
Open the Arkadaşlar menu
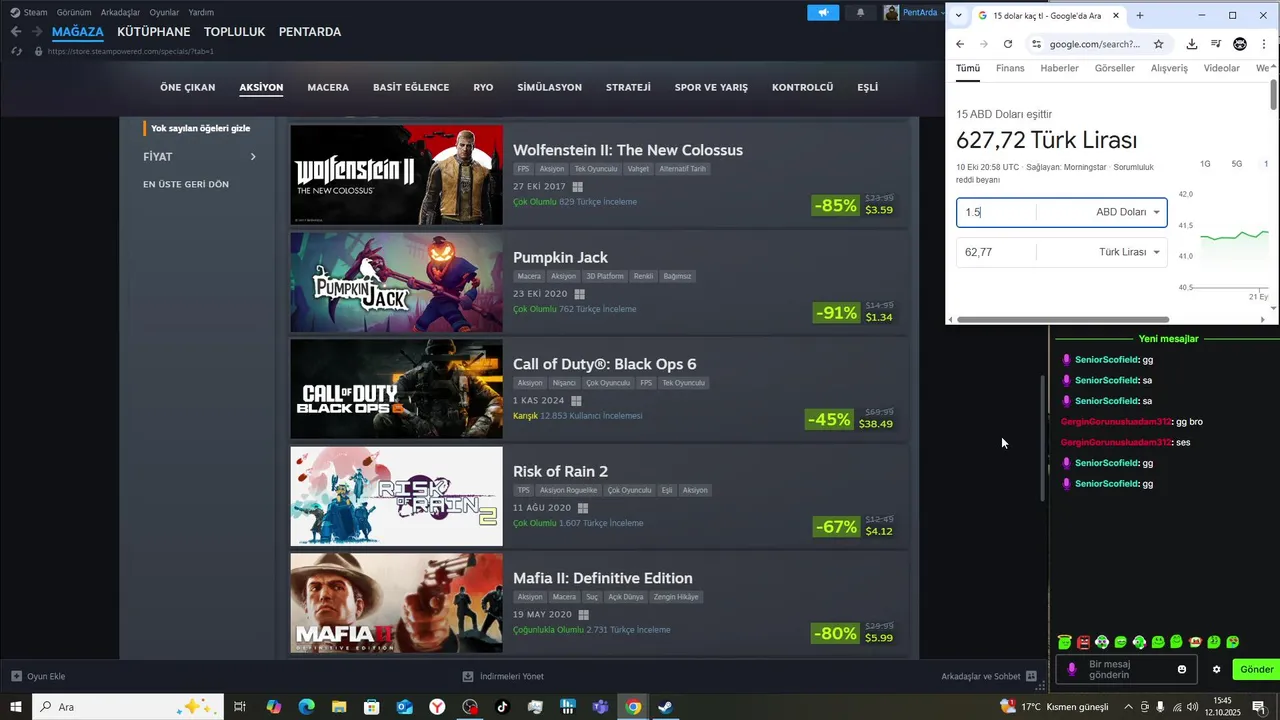(x=120, y=13)
